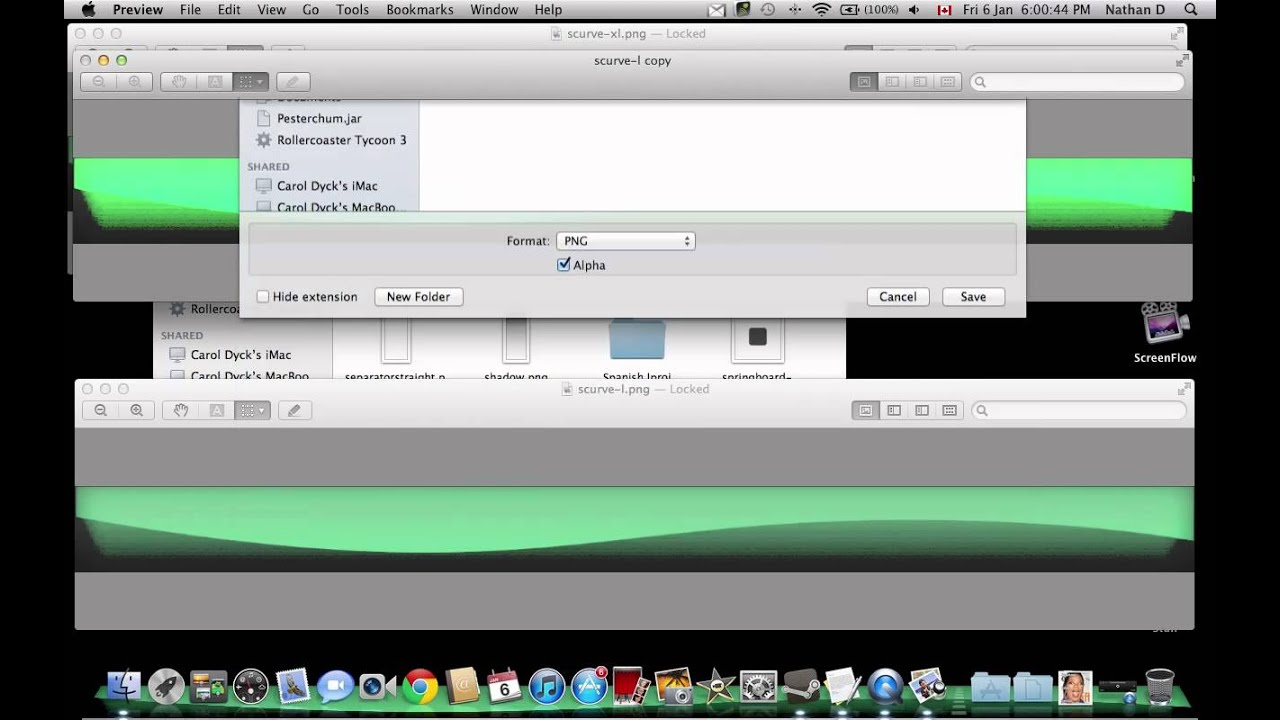The width and height of the screenshot is (1280, 720).
Task: Open selection tool dropdown in scurve-l.png toolbar
Action: (252, 410)
